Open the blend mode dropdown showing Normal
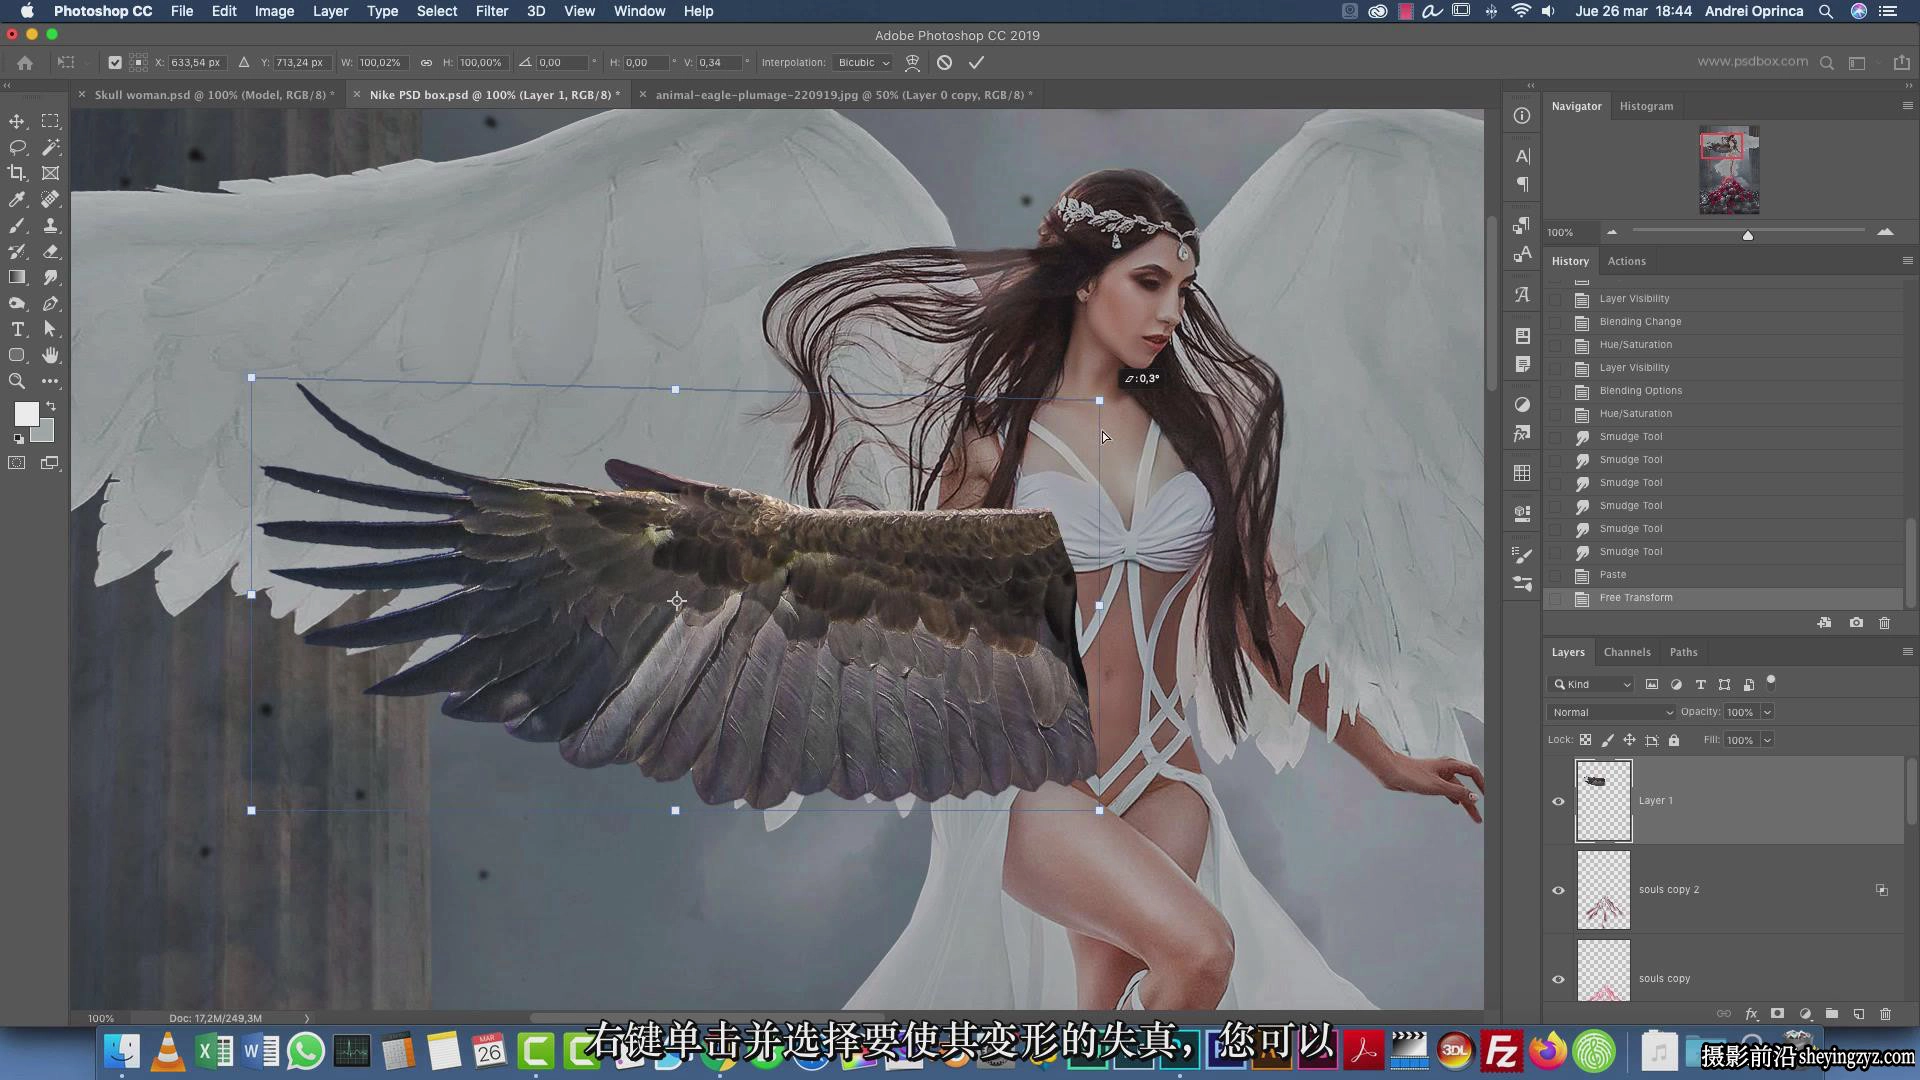 [1611, 712]
